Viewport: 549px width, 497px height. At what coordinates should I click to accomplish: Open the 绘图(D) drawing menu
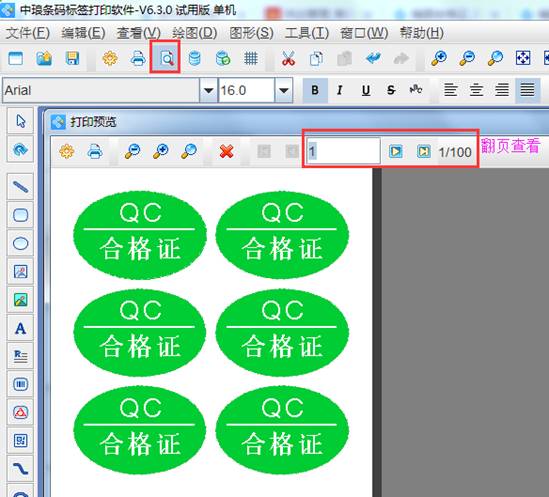coord(195,33)
